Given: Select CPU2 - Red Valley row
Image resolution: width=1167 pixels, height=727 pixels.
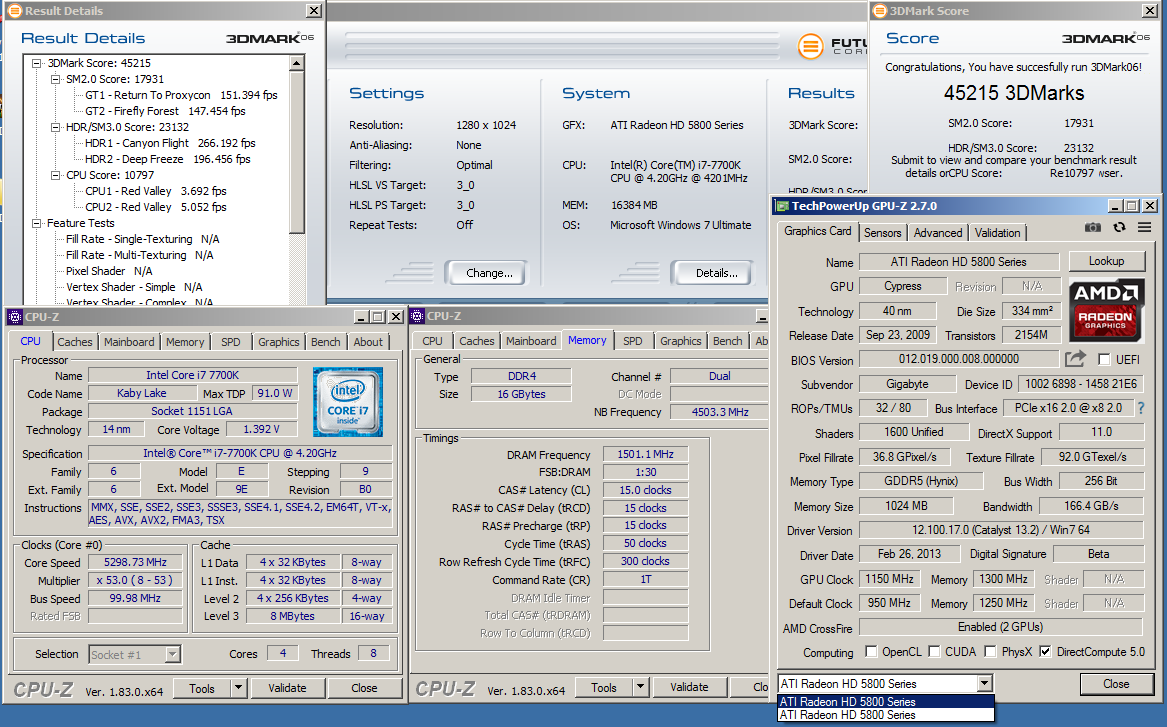Looking at the screenshot, I should tap(156, 208).
